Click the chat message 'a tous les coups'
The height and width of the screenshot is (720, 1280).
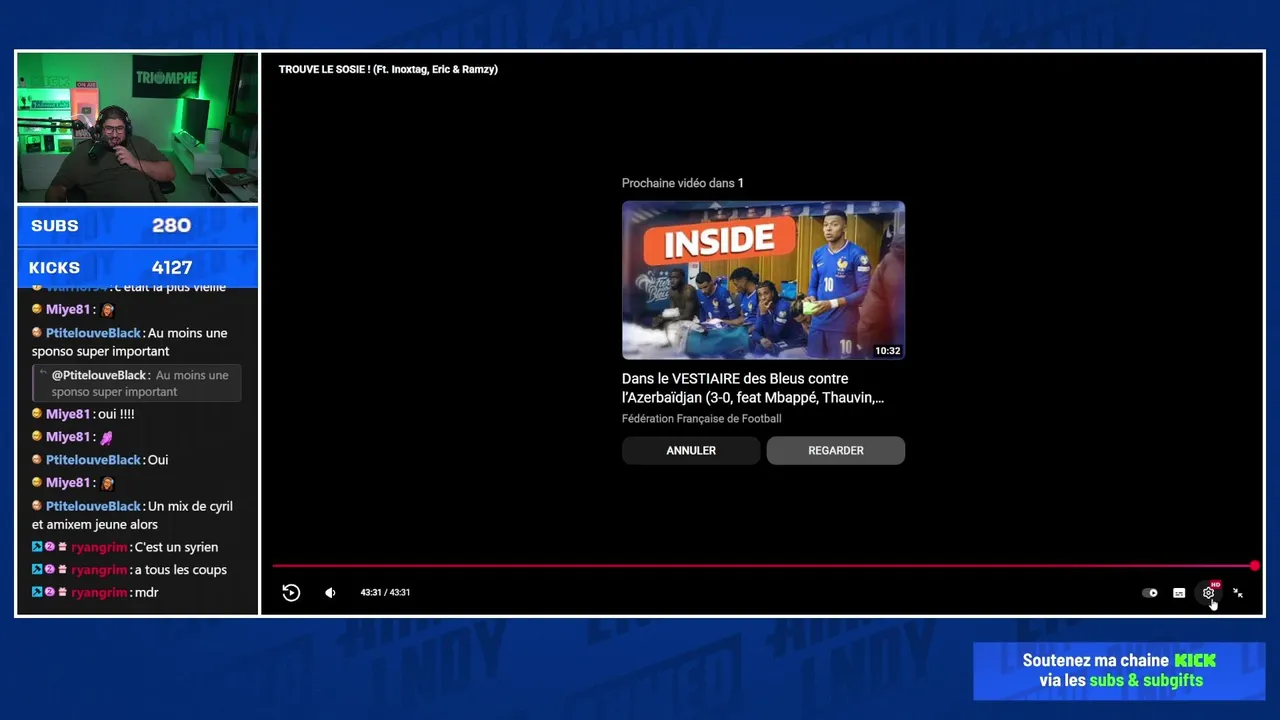181,570
